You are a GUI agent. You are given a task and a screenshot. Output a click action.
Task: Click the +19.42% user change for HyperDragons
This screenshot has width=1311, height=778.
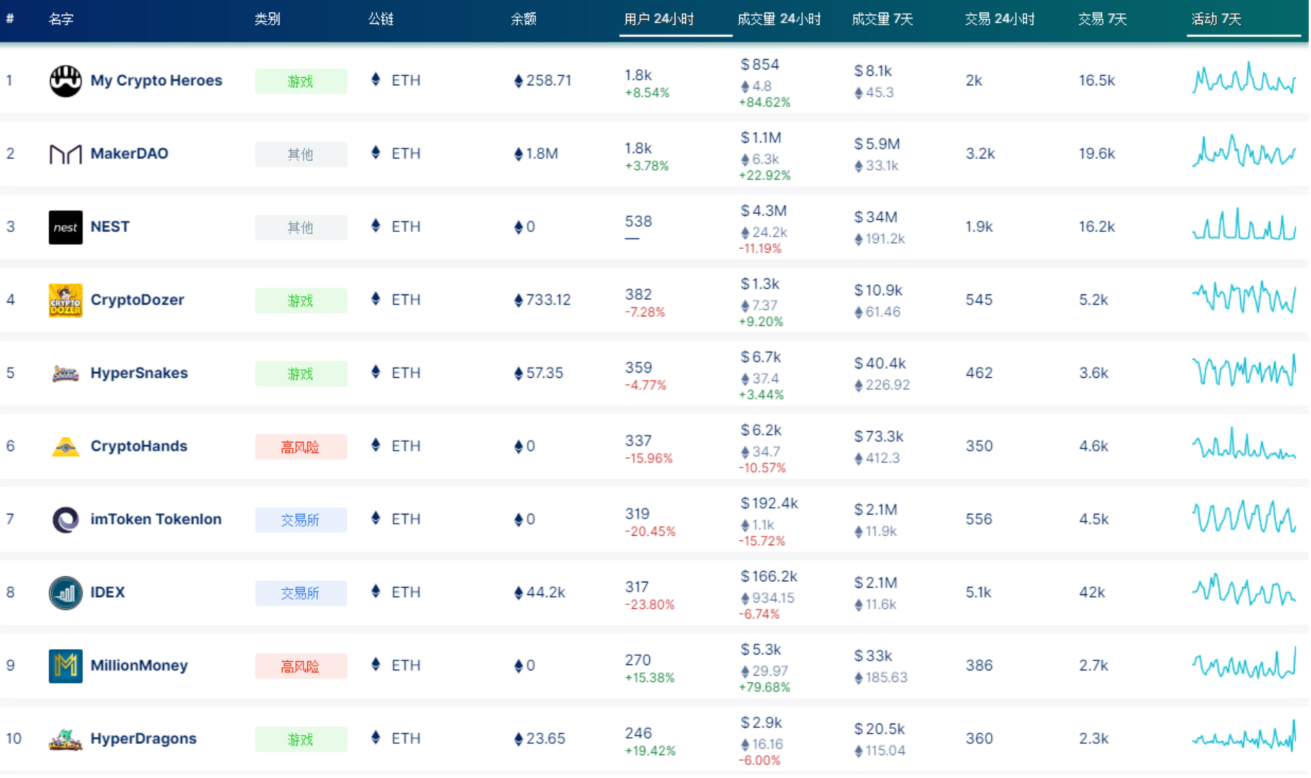pos(650,751)
